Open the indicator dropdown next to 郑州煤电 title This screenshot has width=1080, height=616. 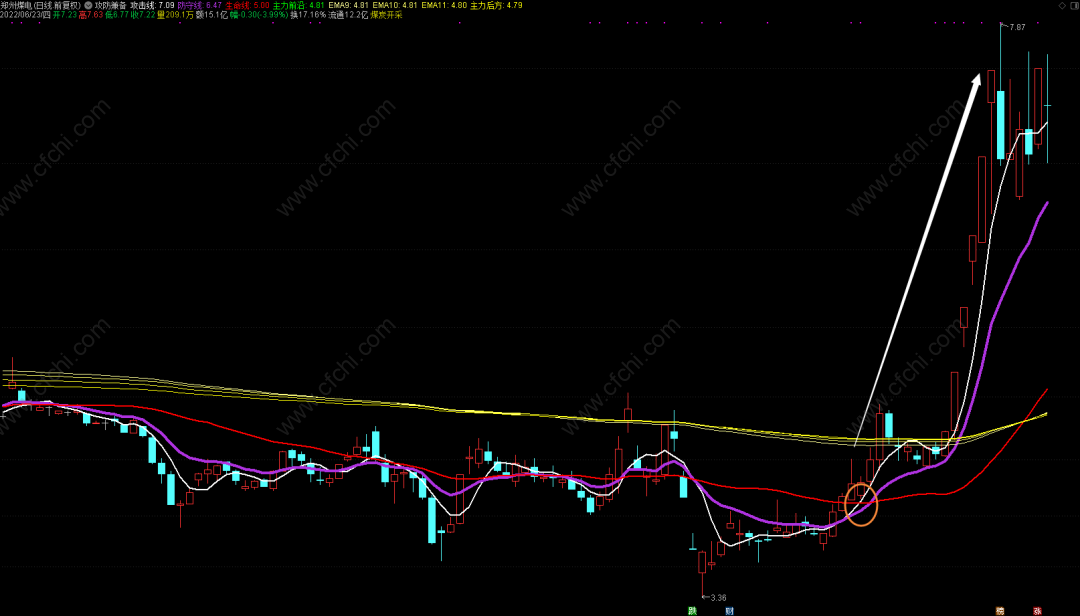88,6
